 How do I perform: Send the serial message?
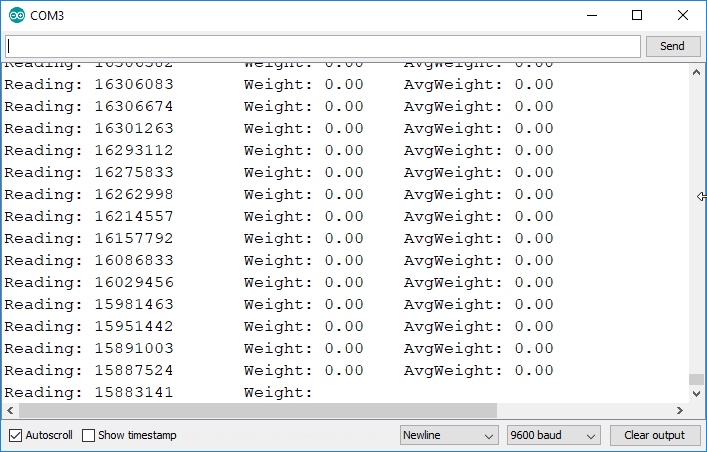point(673,46)
